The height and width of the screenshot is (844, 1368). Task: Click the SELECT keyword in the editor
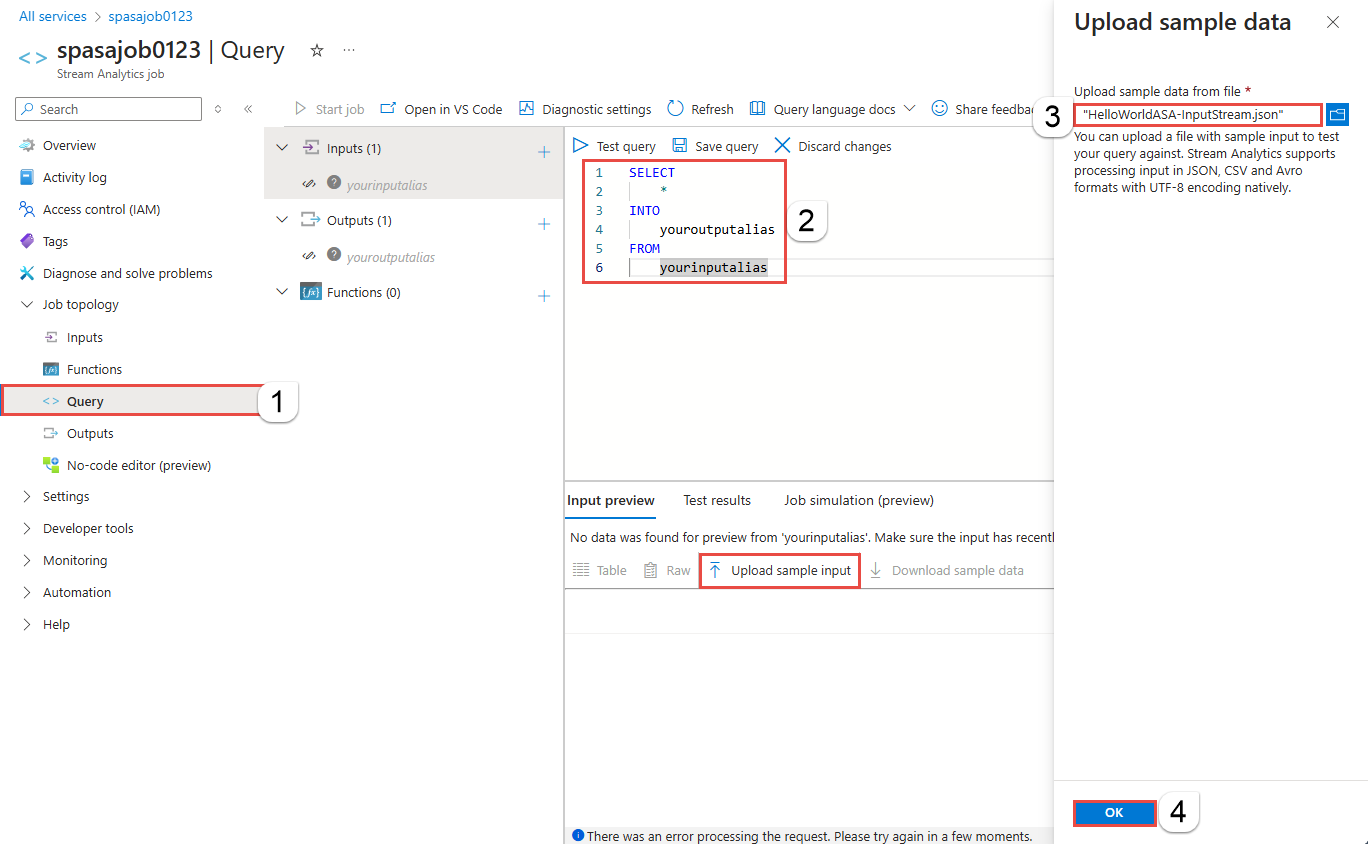point(652,172)
